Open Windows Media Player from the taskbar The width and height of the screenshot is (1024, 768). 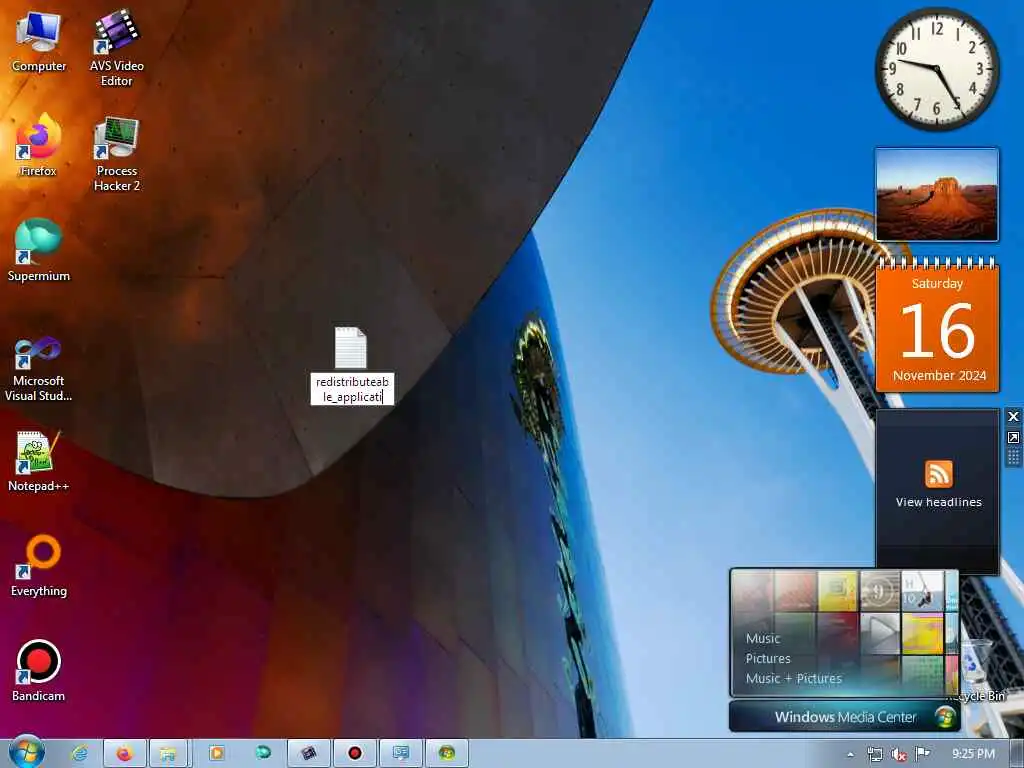coord(216,754)
